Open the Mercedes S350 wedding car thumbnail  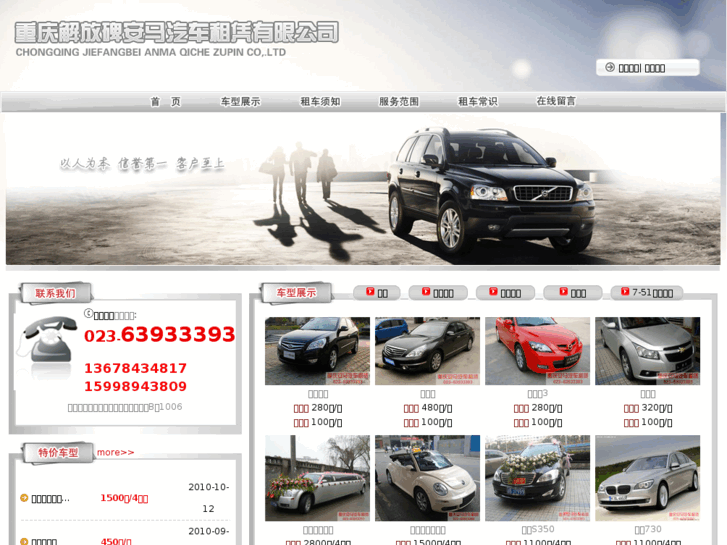537,478
